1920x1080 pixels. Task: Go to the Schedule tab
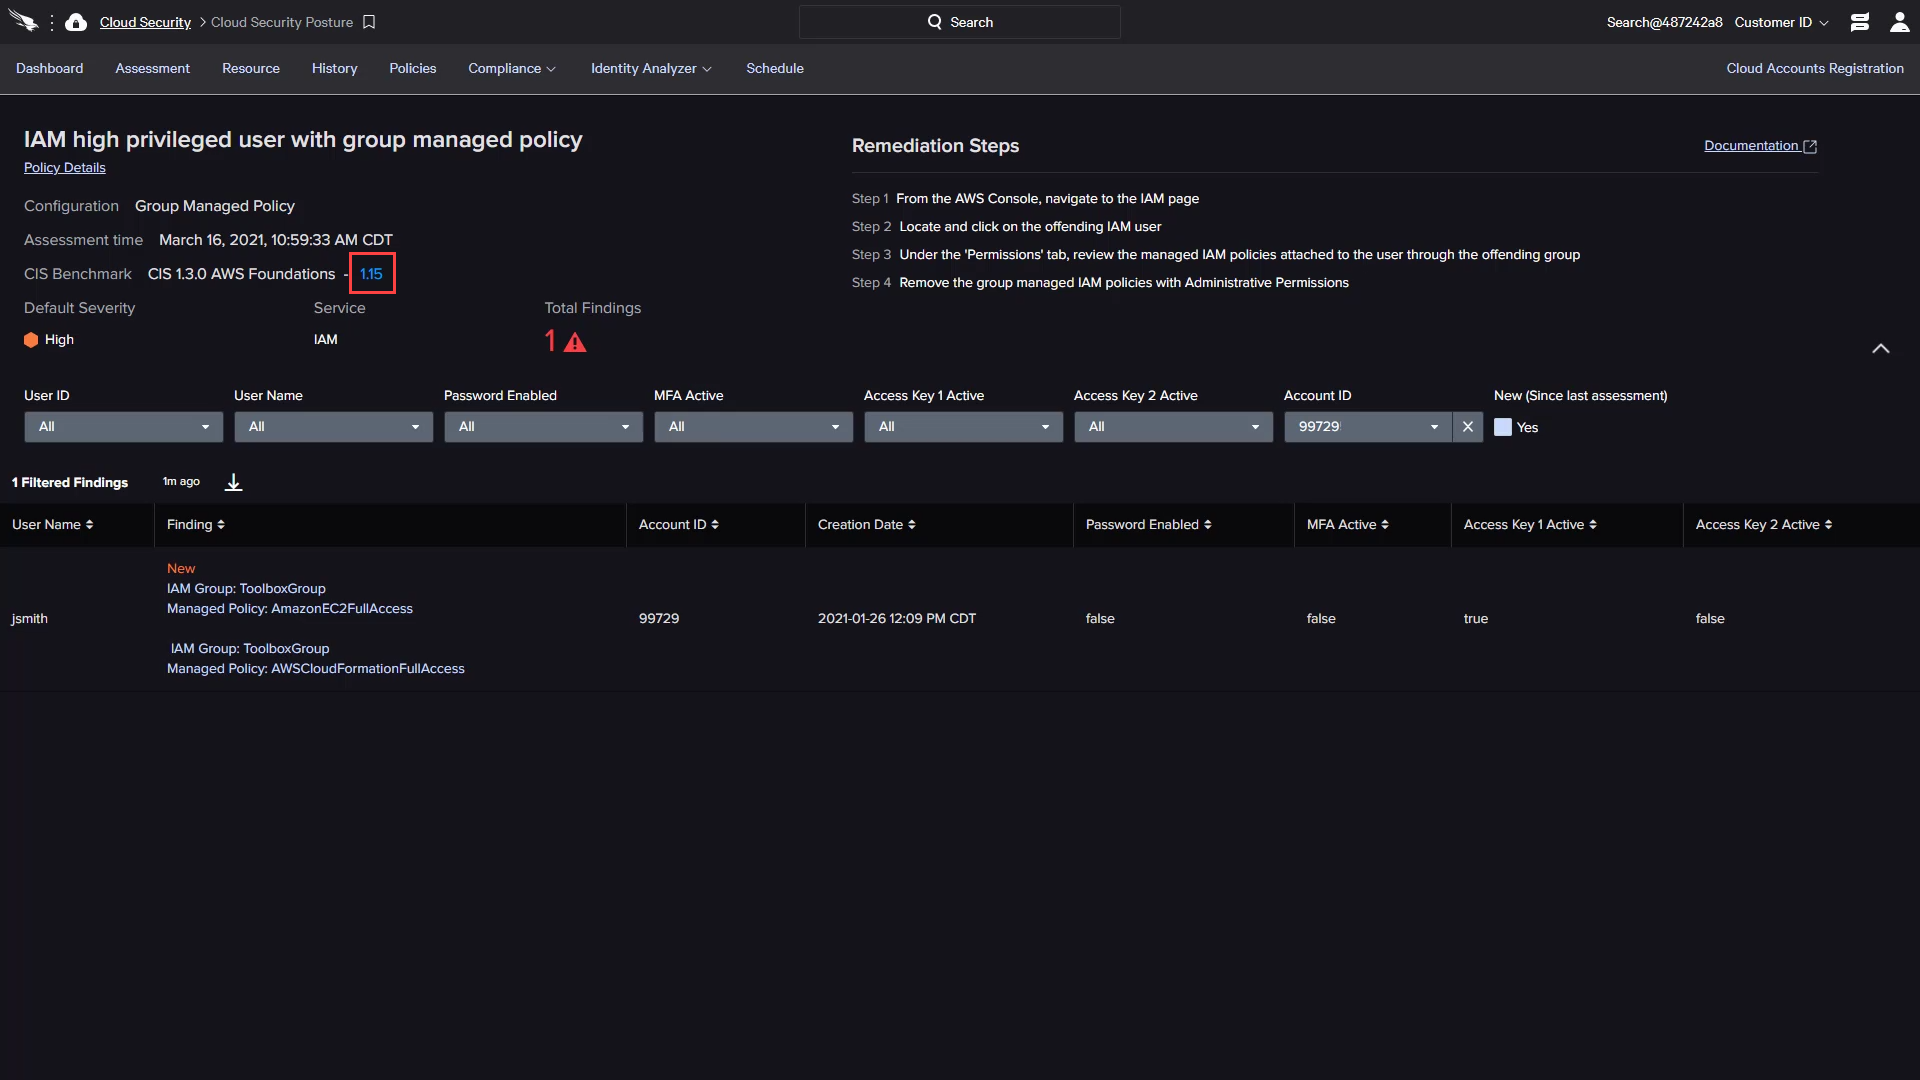(x=774, y=68)
